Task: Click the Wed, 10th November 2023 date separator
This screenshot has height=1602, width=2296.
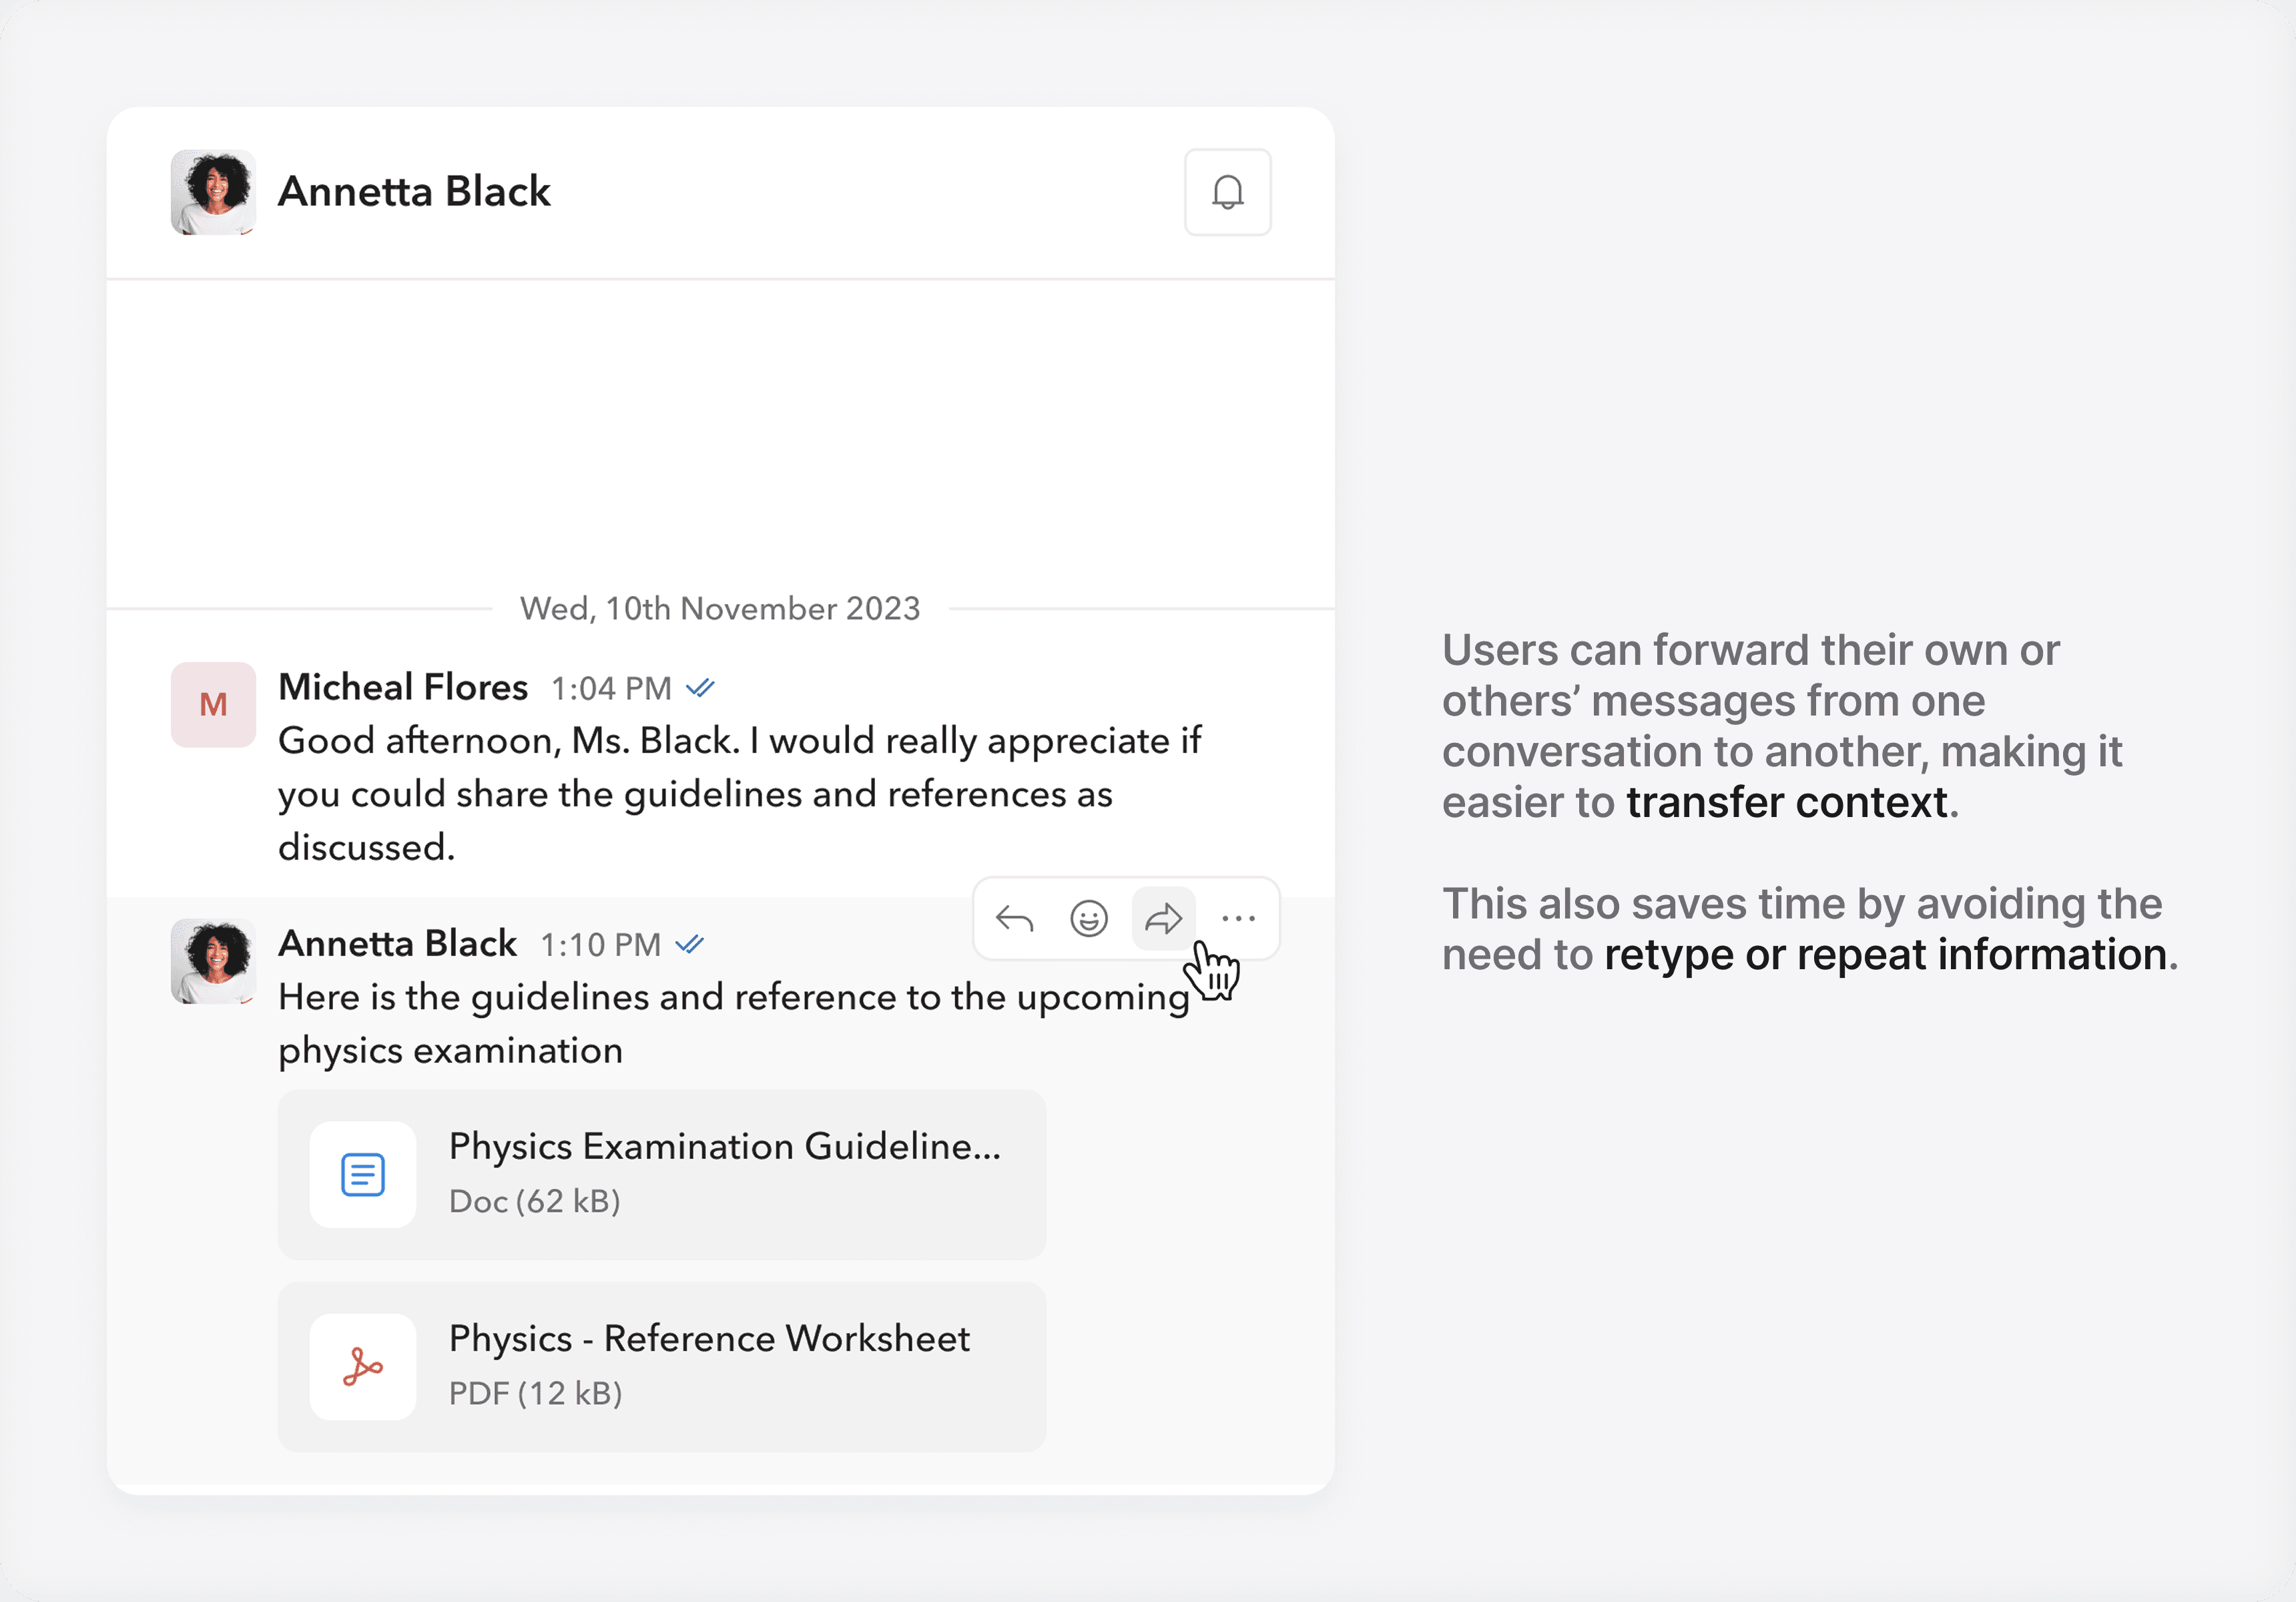Action: 720,608
